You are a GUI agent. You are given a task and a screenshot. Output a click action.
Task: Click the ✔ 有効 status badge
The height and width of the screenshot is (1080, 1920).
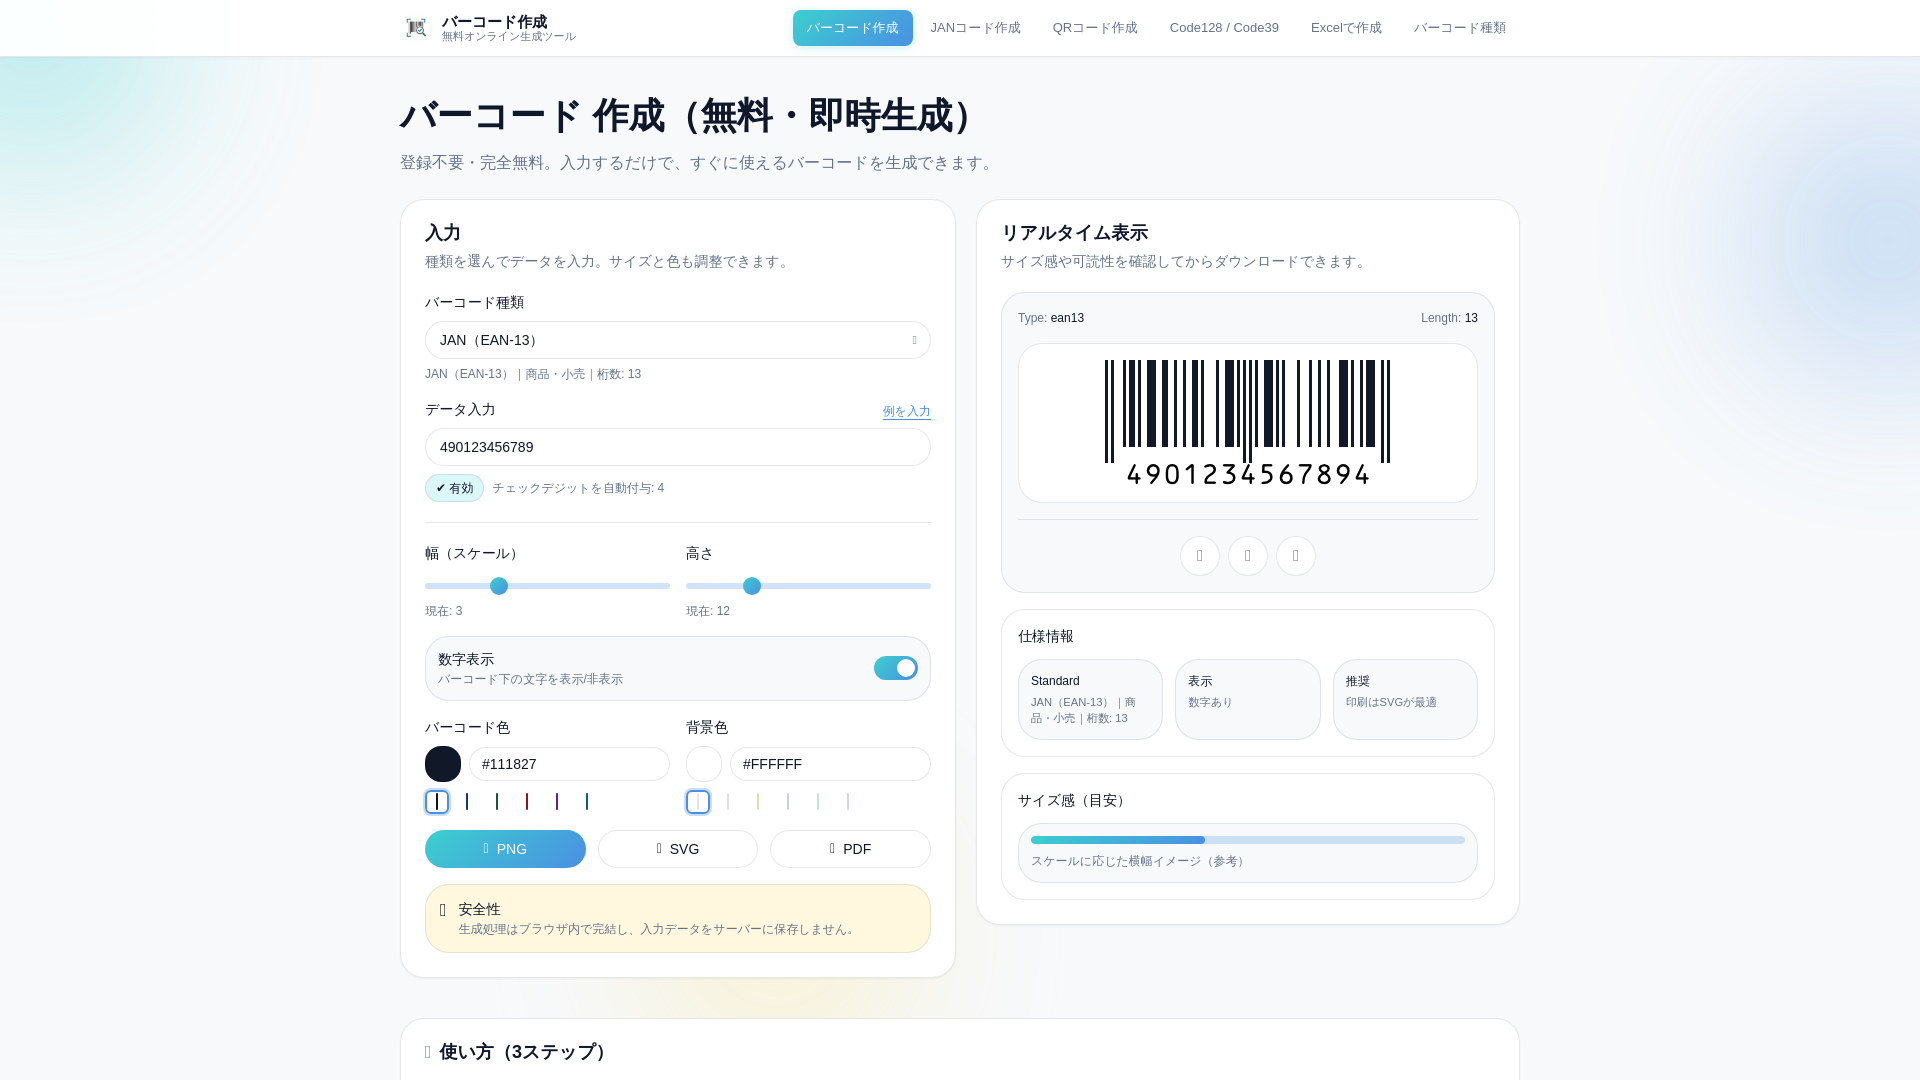click(454, 488)
